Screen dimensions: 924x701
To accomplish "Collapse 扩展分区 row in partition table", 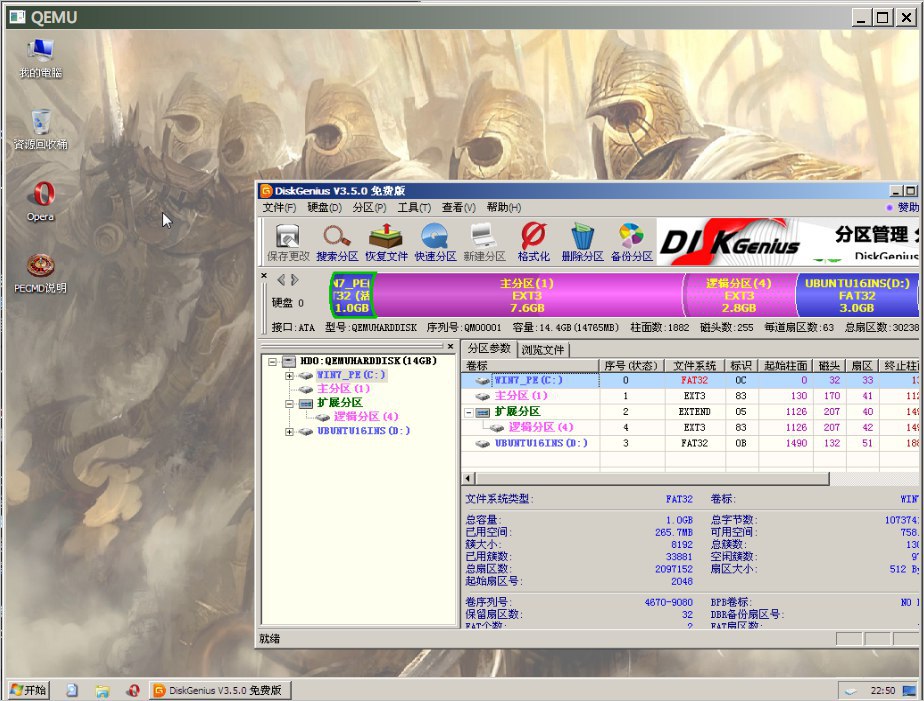I will pyautogui.click(x=469, y=412).
